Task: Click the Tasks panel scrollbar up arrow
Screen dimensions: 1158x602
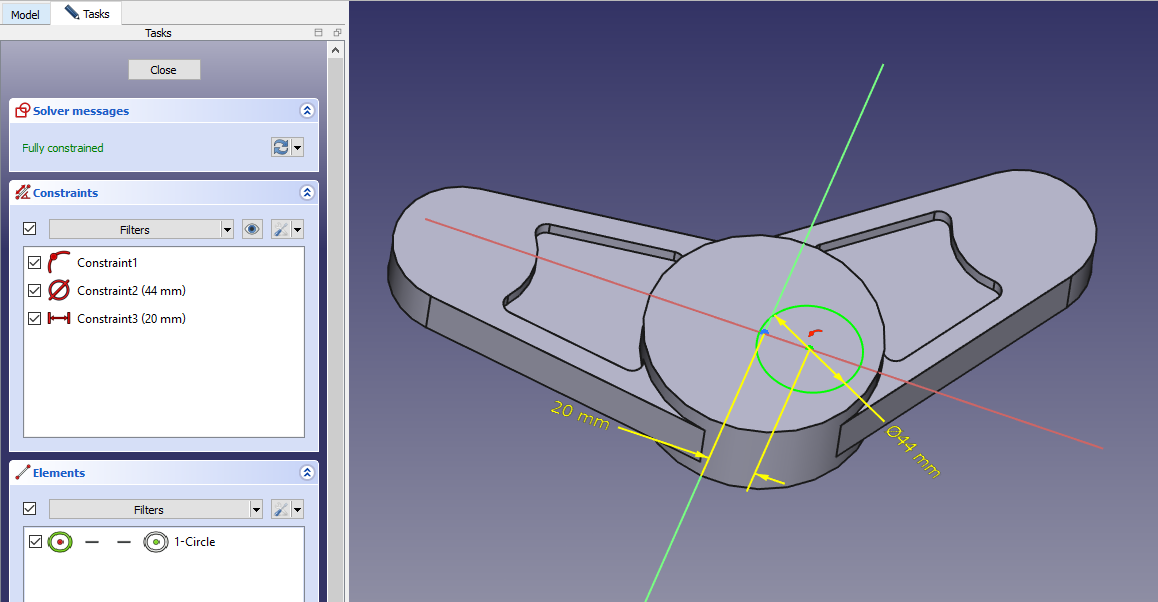Action: [x=336, y=49]
